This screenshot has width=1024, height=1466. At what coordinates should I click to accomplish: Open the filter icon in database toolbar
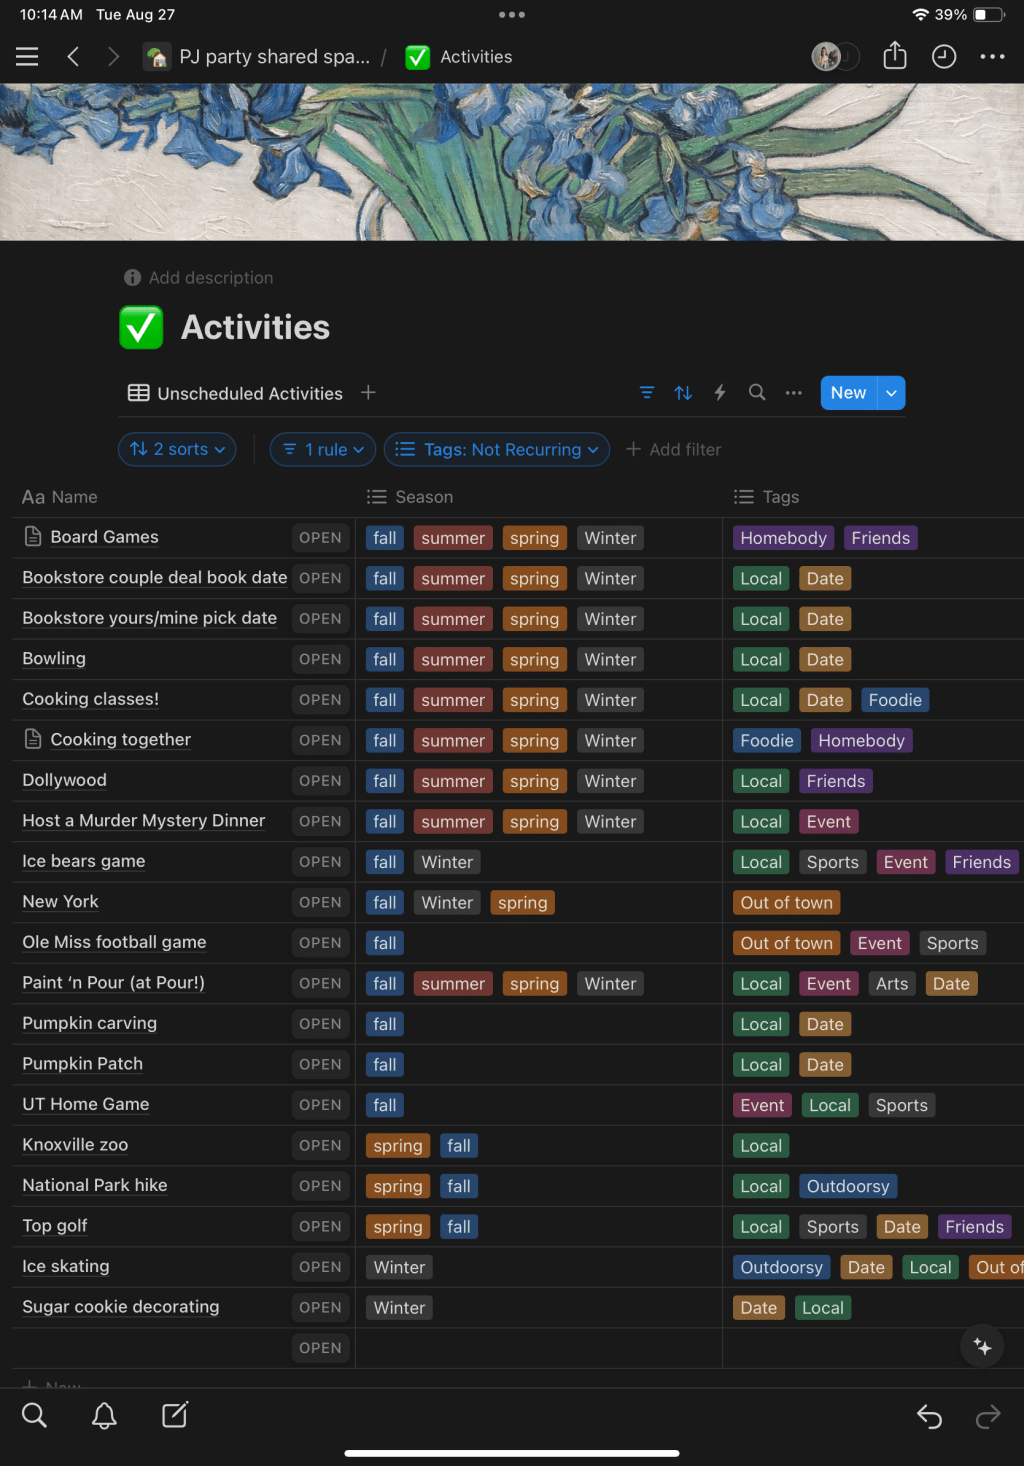coord(647,393)
